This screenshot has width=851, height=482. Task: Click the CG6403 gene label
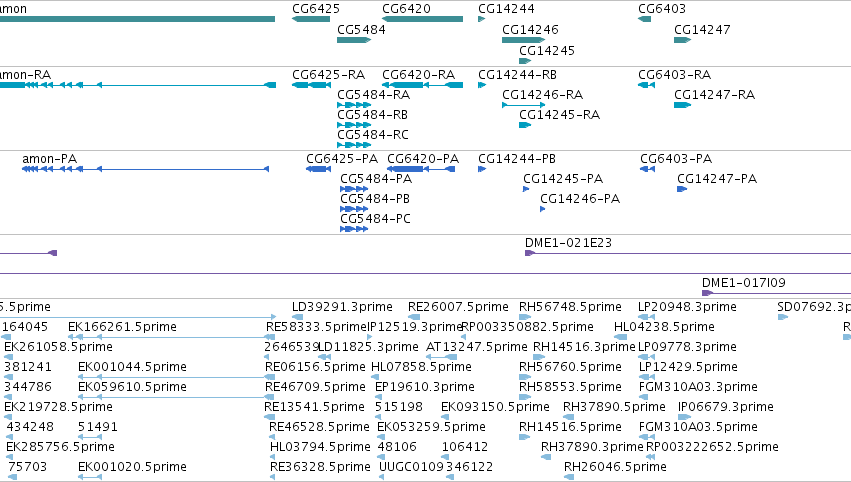point(662,9)
